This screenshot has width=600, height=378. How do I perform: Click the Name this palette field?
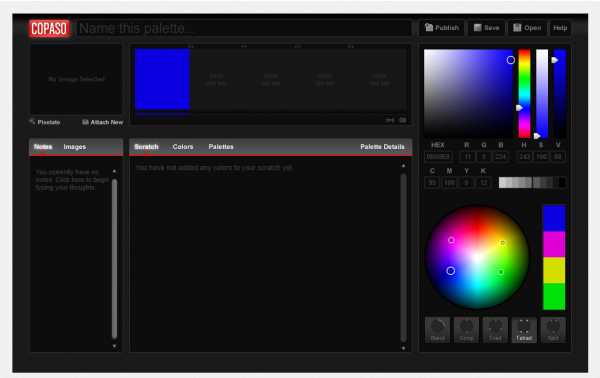(245, 28)
